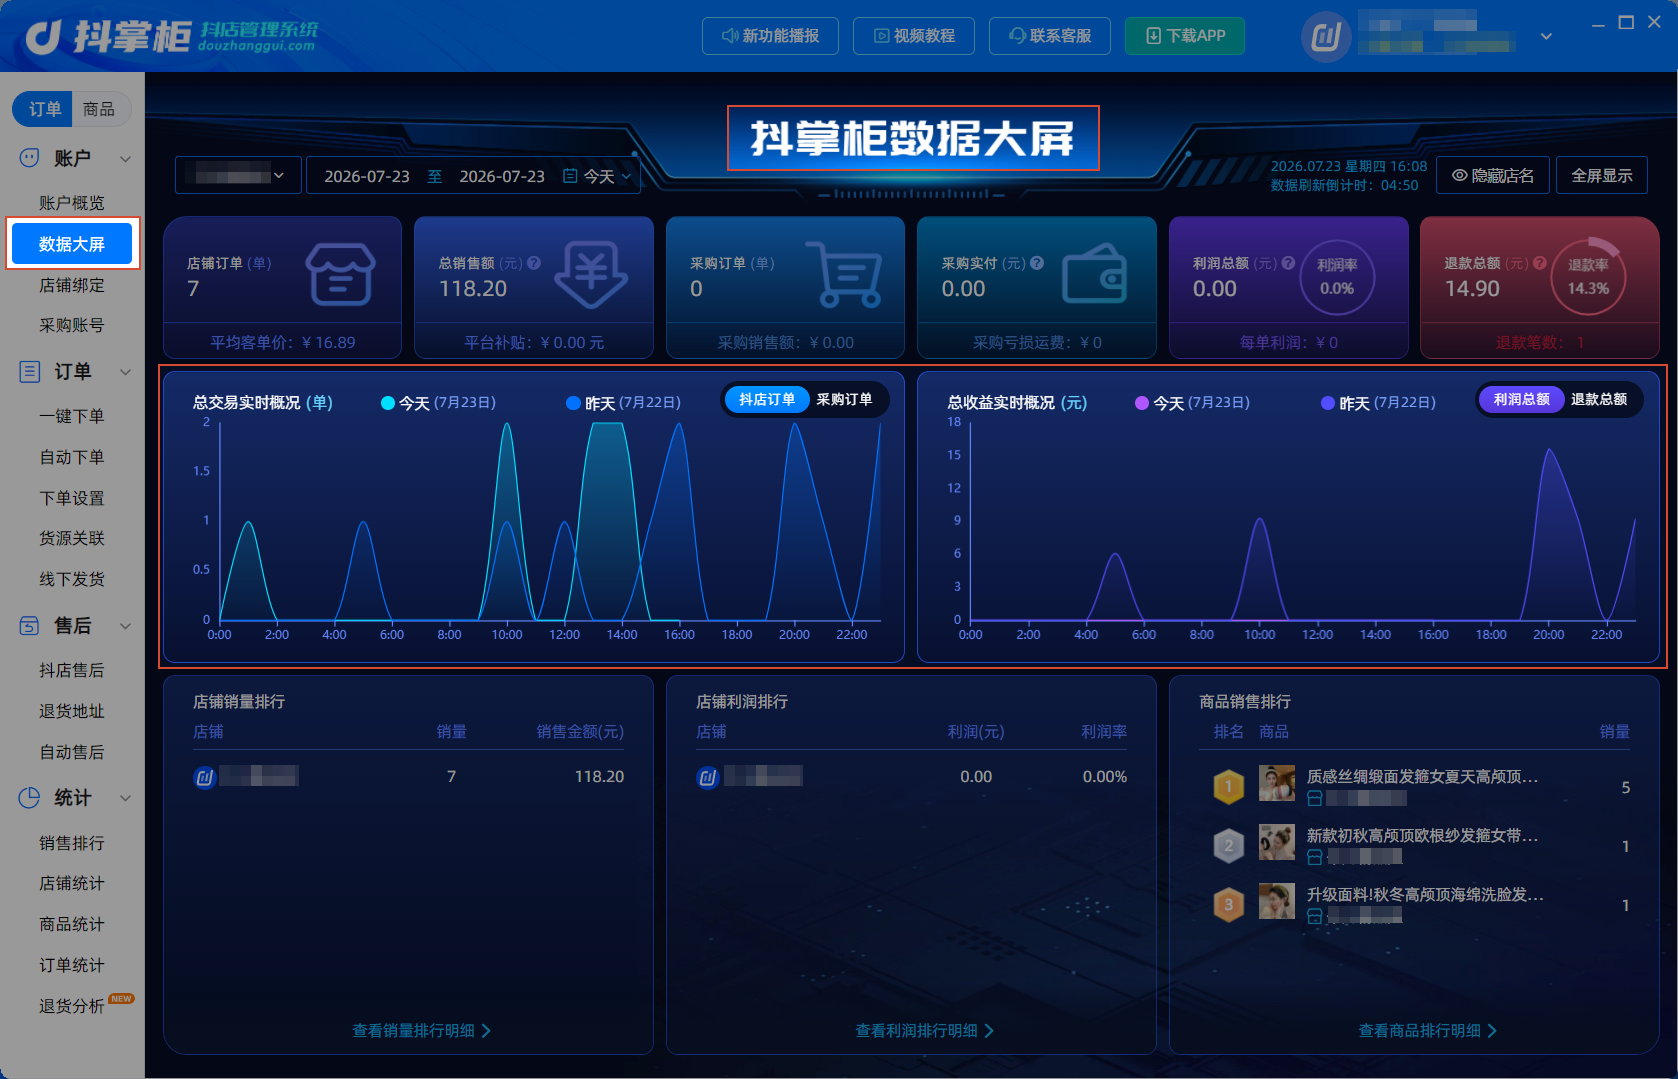Click the 利润率 ring gauge
The image size is (1678, 1079).
pos(1337,277)
